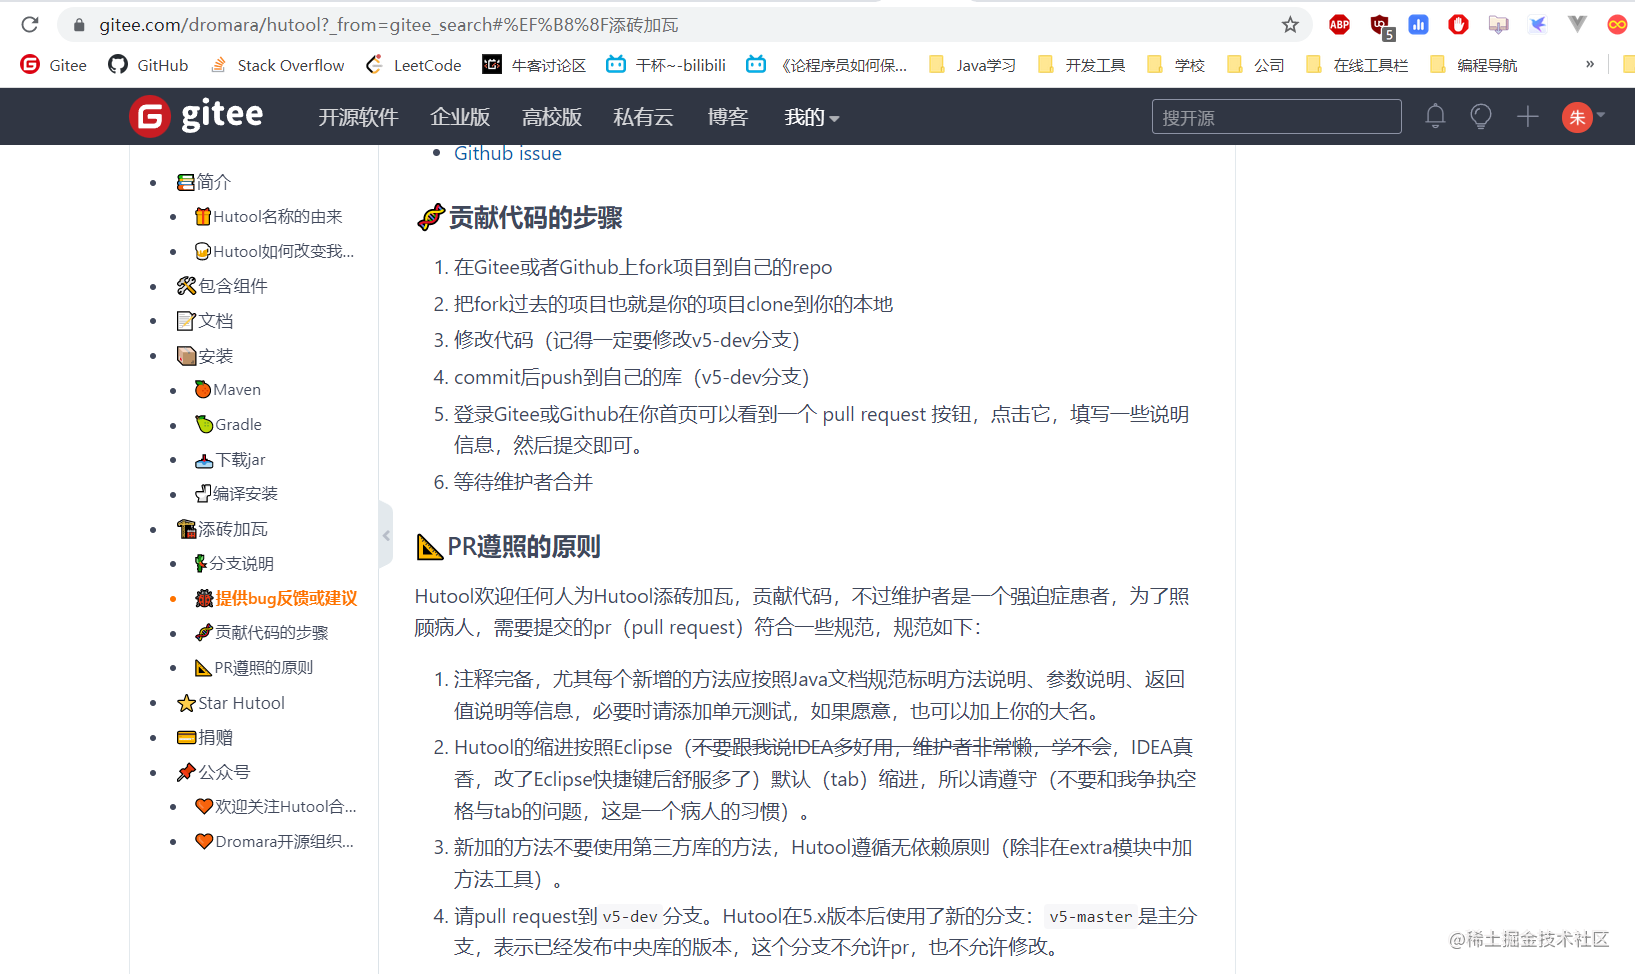Click the 搜开源 search field
This screenshot has height=974, width=1635.
point(1276,117)
